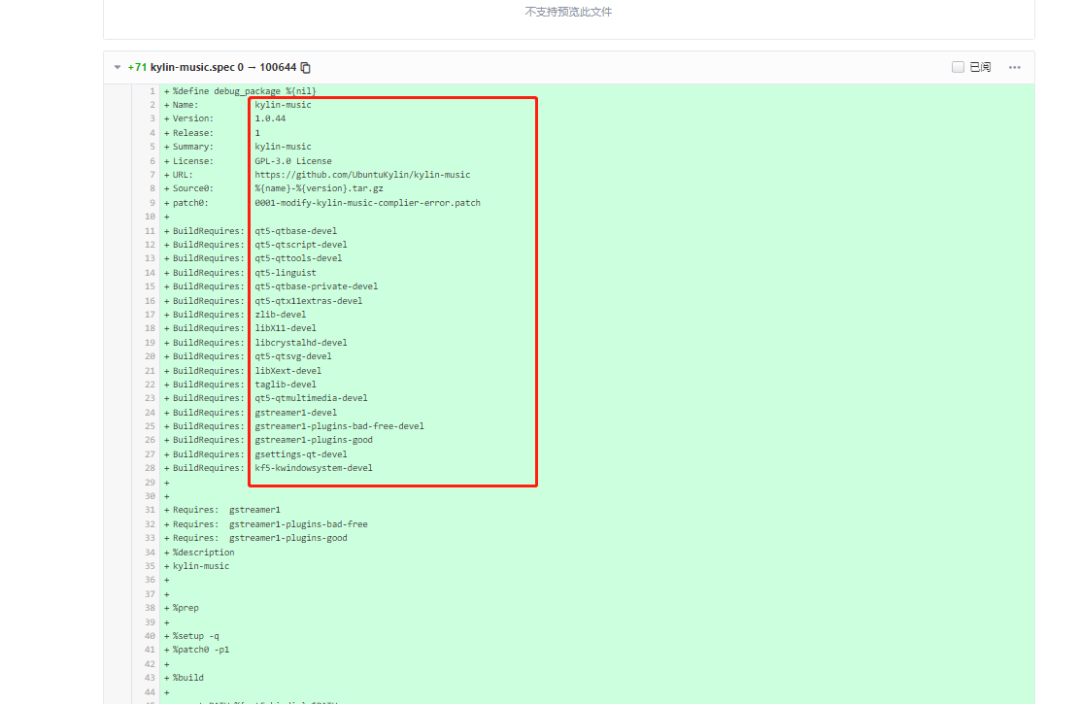1080x704 pixels.
Task: Click 'gstreamer1-devel' on line 24
Action: (295, 413)
